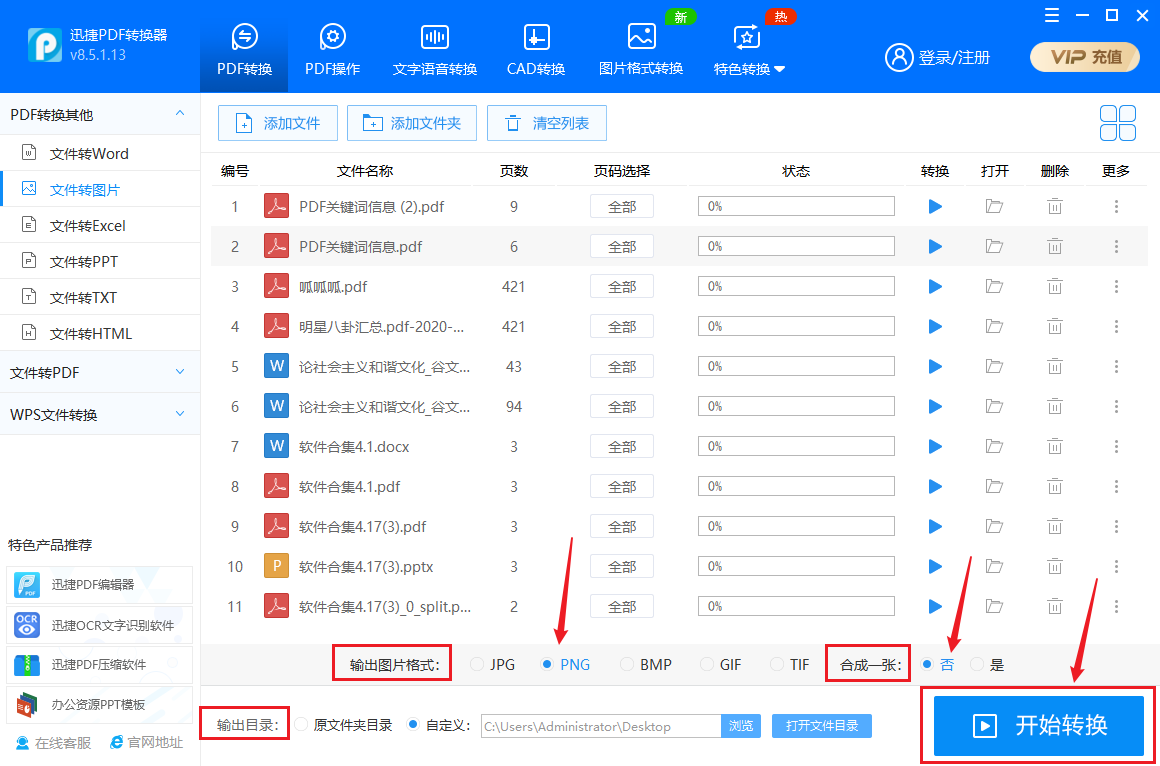Click progress bar of PDF关键词信息.pdf row
The height and width of the screenshot is (766, 1160).
click(x=796, y=246)
